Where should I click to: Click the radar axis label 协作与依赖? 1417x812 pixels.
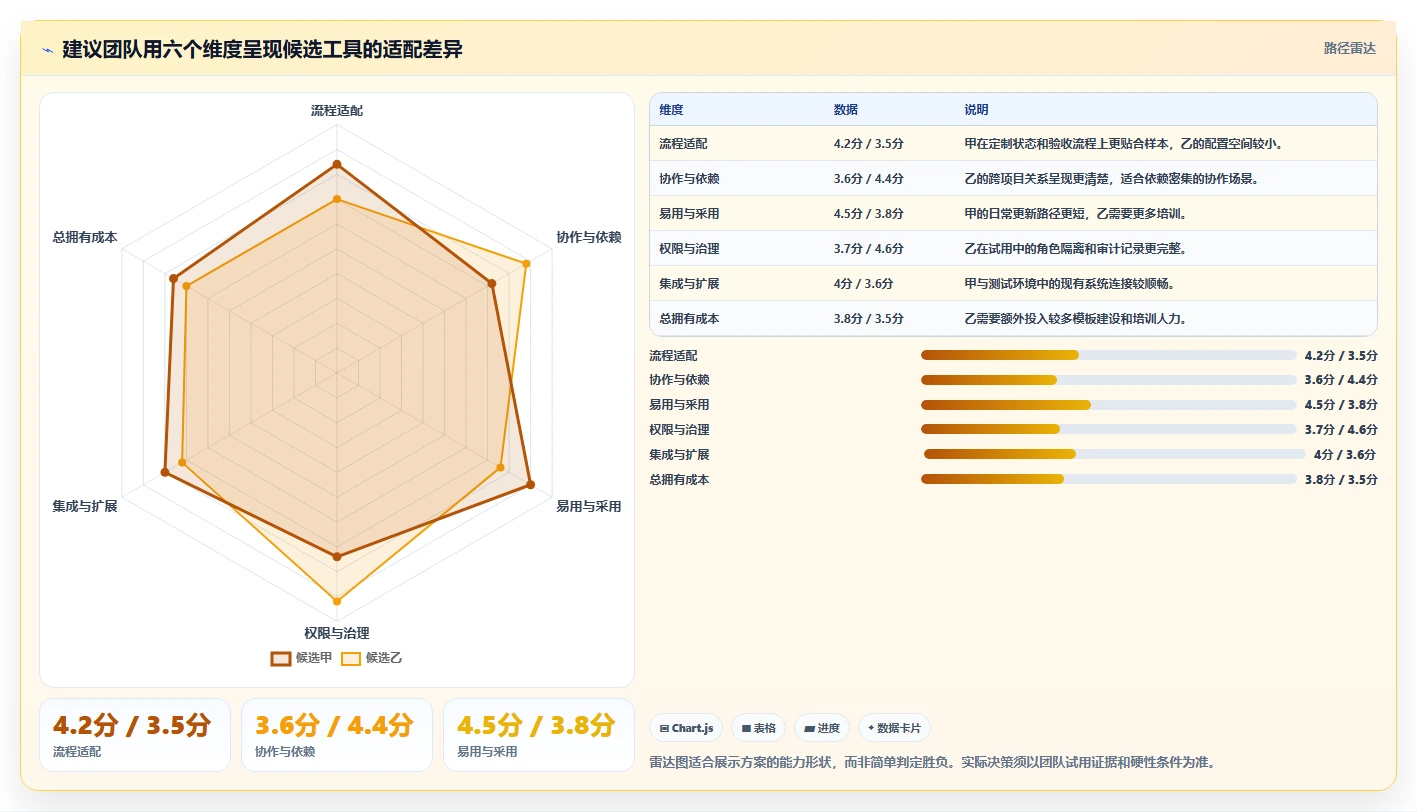[589, 237]
